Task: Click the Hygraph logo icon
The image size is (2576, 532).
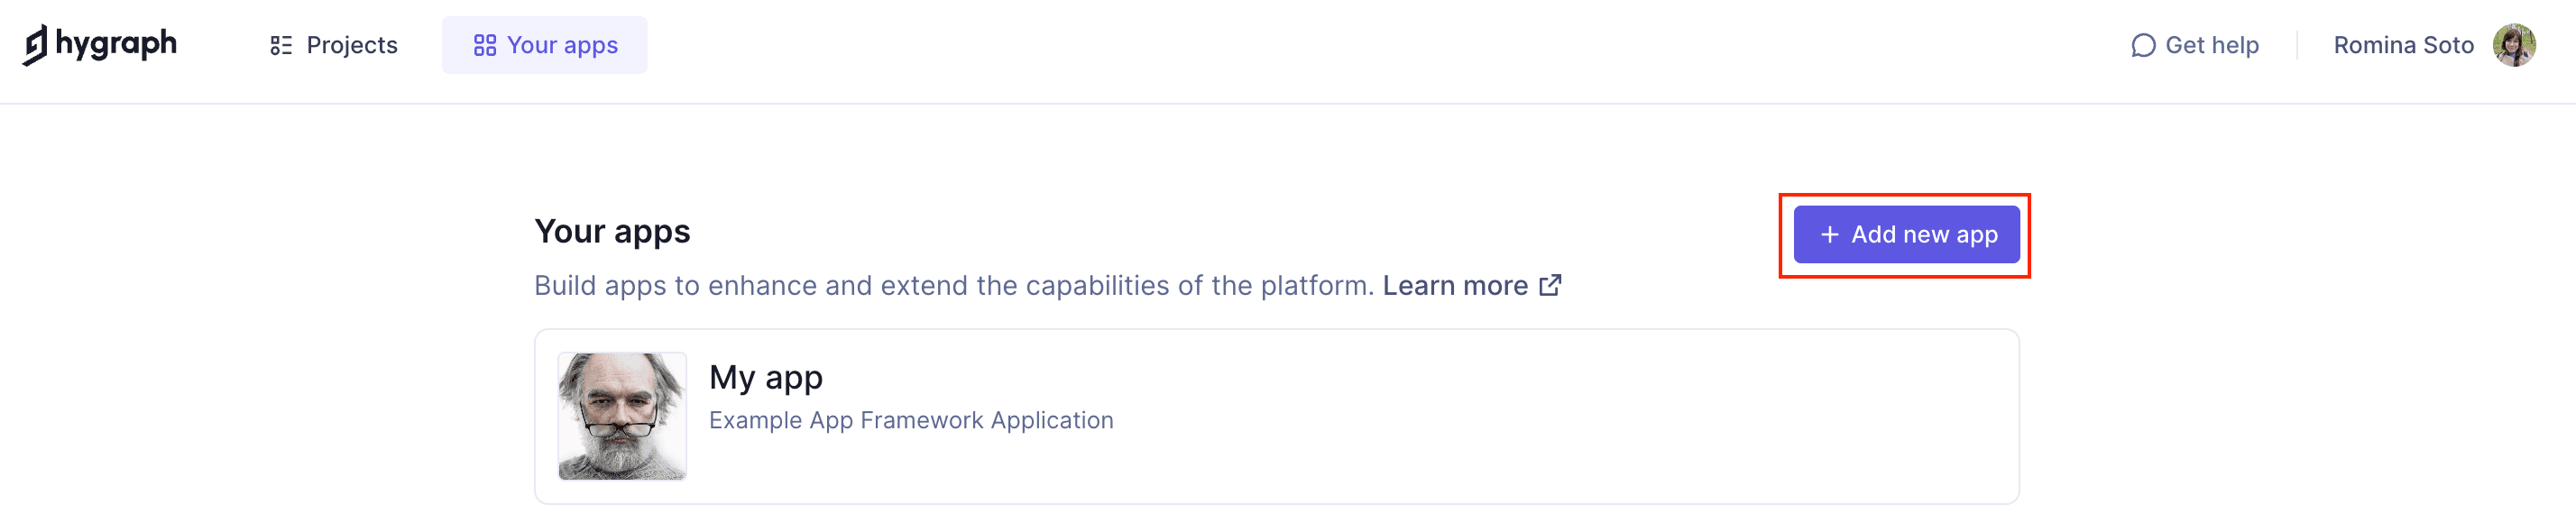Action: coord(37,44)
